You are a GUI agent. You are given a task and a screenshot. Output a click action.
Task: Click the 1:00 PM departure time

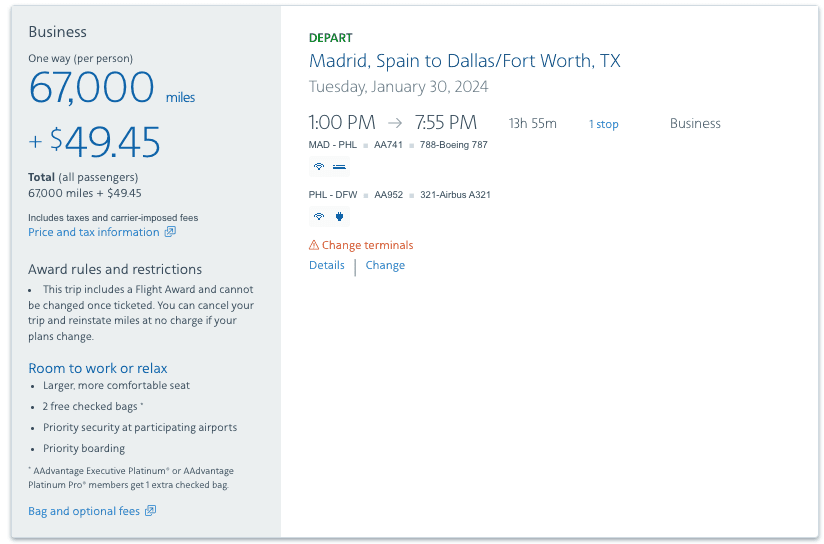(342, 122)
